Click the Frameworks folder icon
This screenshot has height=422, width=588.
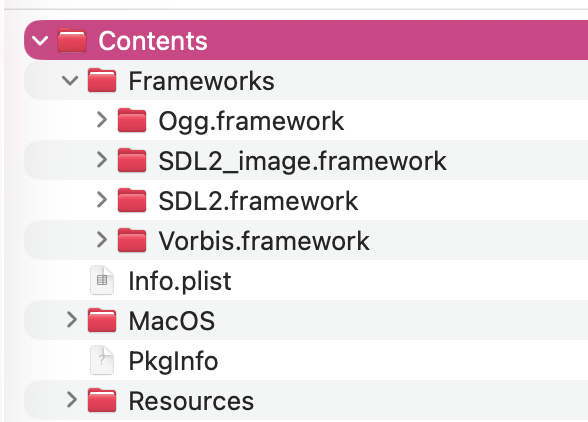[x=102, y=80]
